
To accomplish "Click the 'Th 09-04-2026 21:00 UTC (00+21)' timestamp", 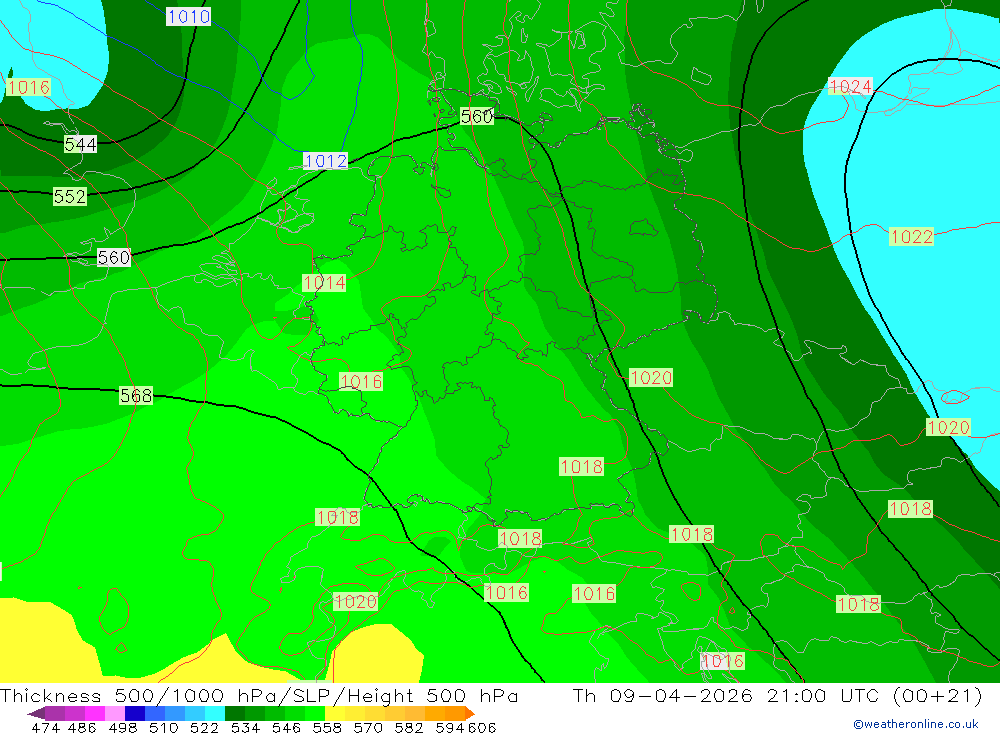I will (x=777, y=696).
